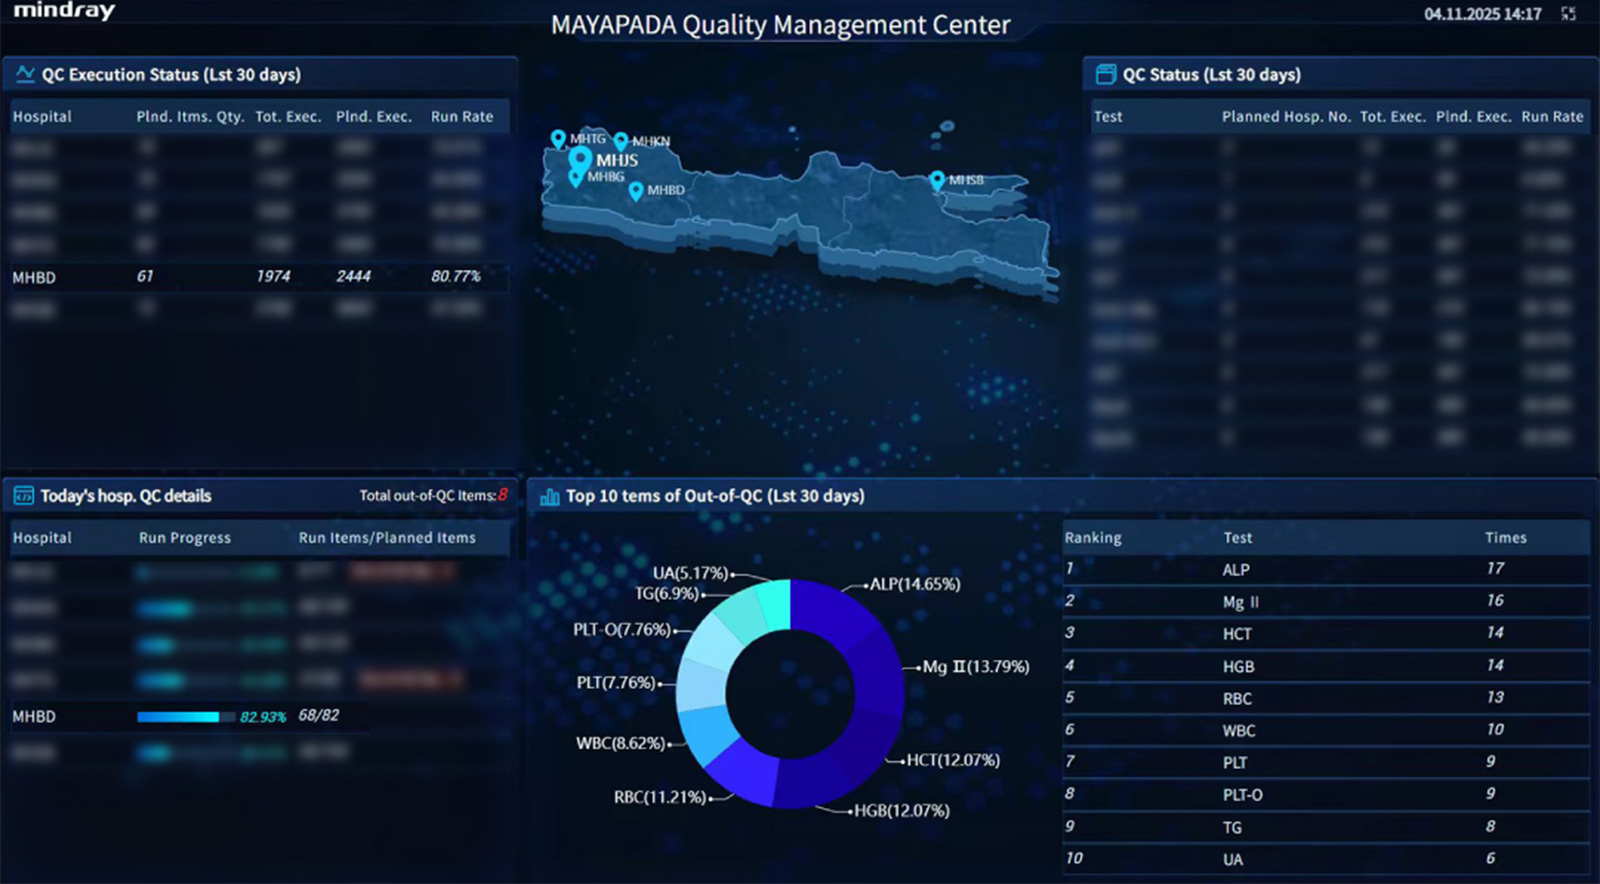Click the QC Execution Status chart icon

point(25,74)
